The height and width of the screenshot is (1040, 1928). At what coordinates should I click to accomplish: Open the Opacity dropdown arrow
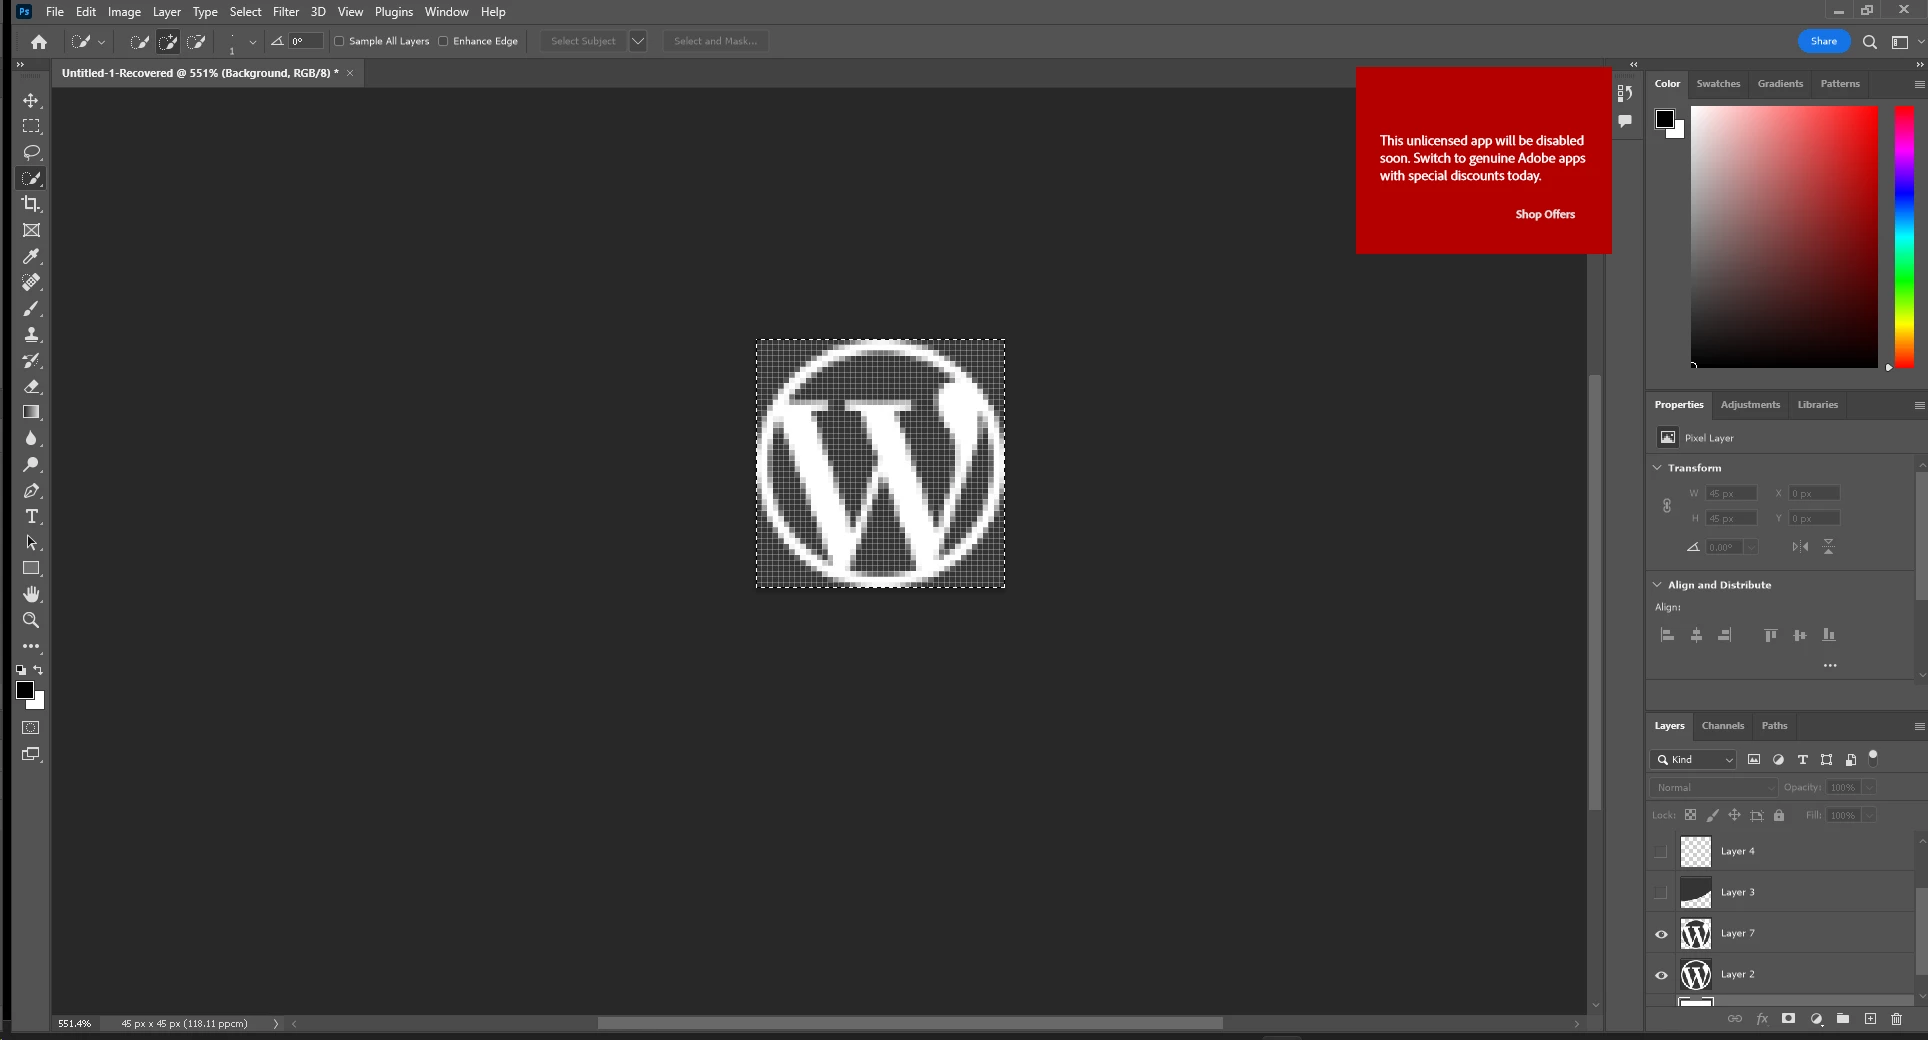pyautogui.click(x=1869, y=788)
